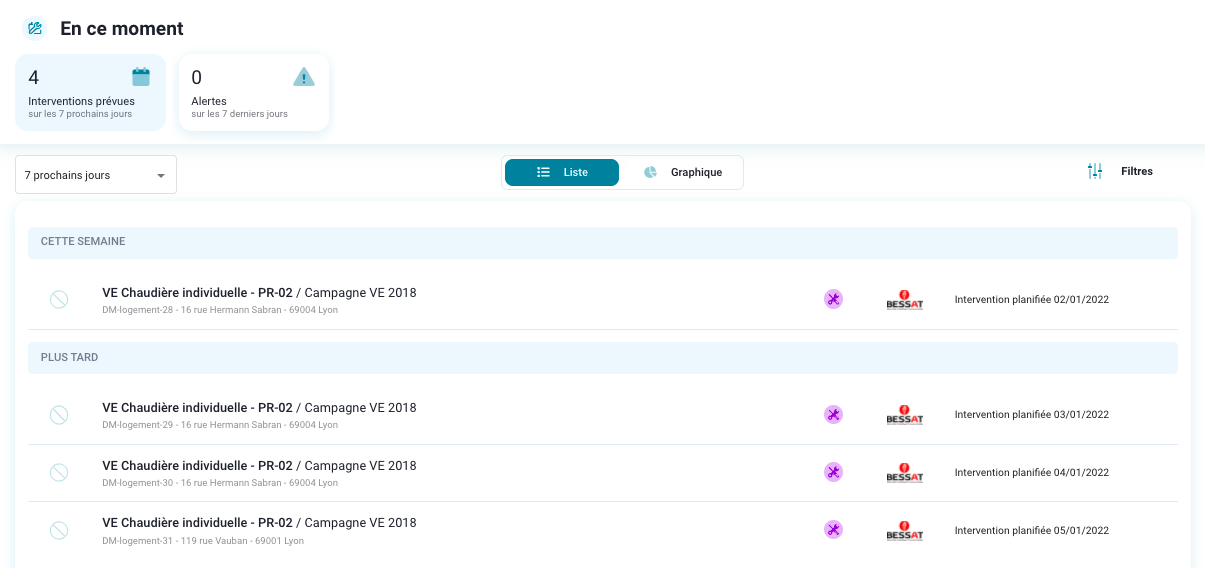
Task: Switch to Graphique view
Action: coord(684,172)
